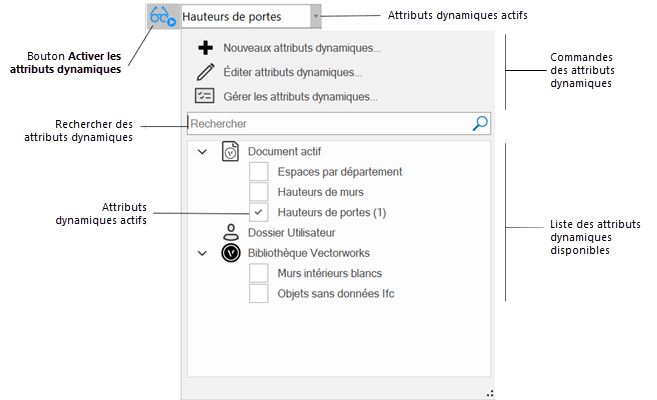Image resolution: width=657 pixels, height=400 pixels.
Task: Choose Nouveaux attributs dynamiques... command
Action: click(301, 48)
